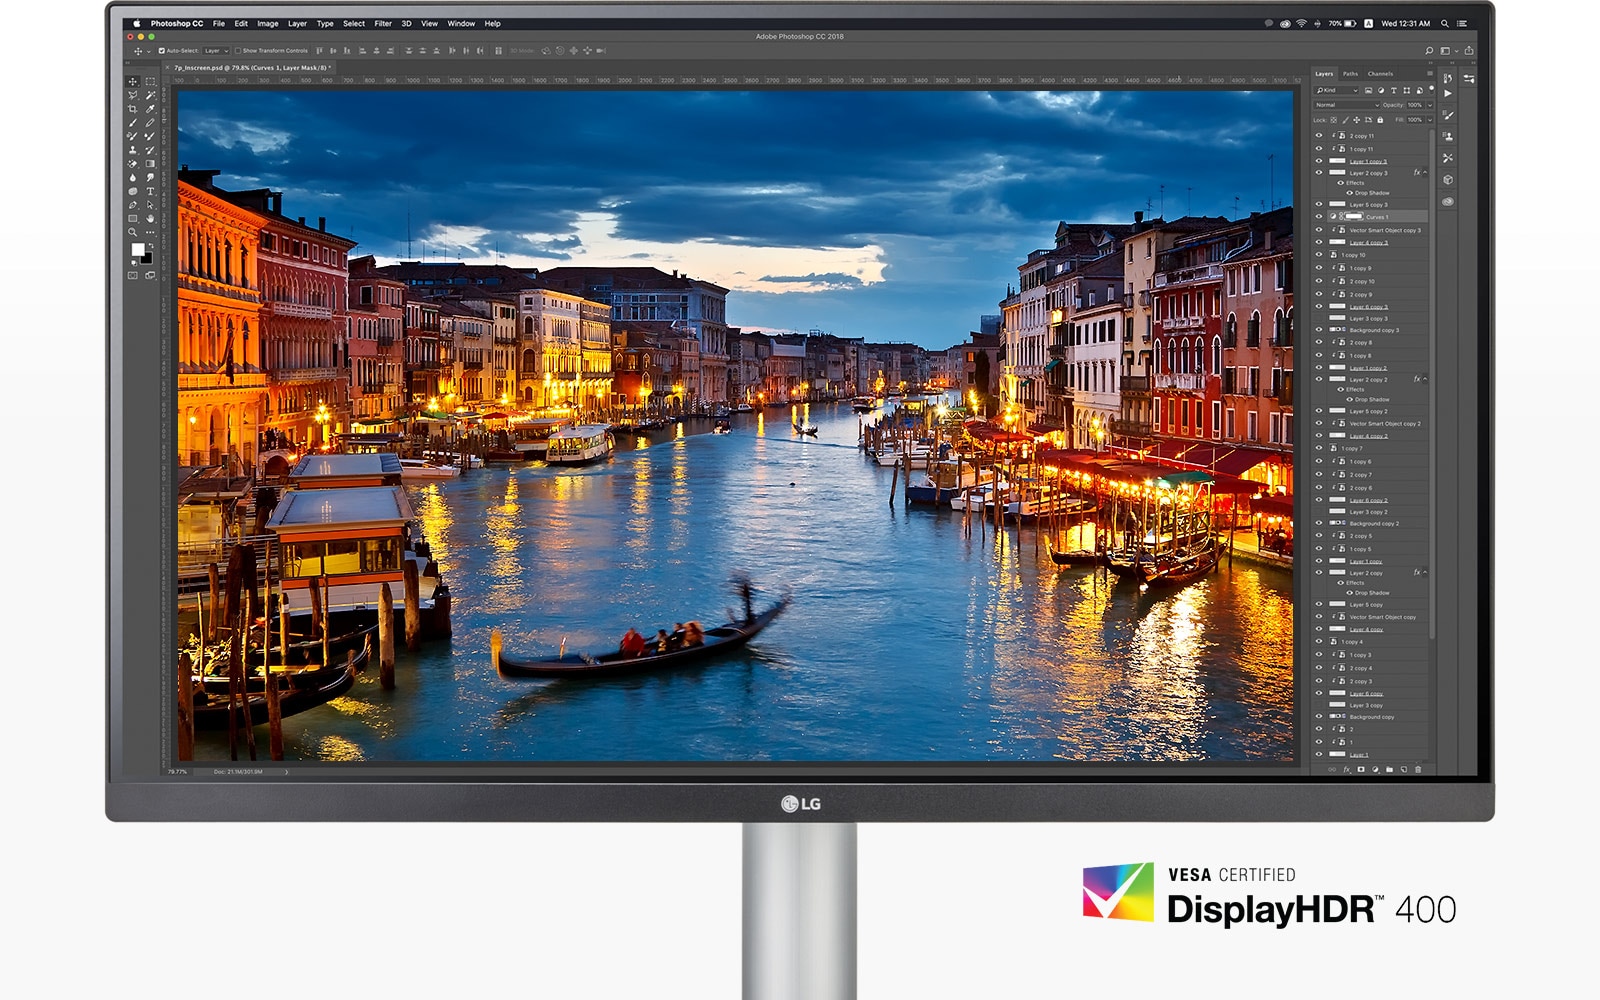Viewport: 1600px width, 1000px height.
Task: Switch to the Channels tab
Action: [x=1380, y=74]
